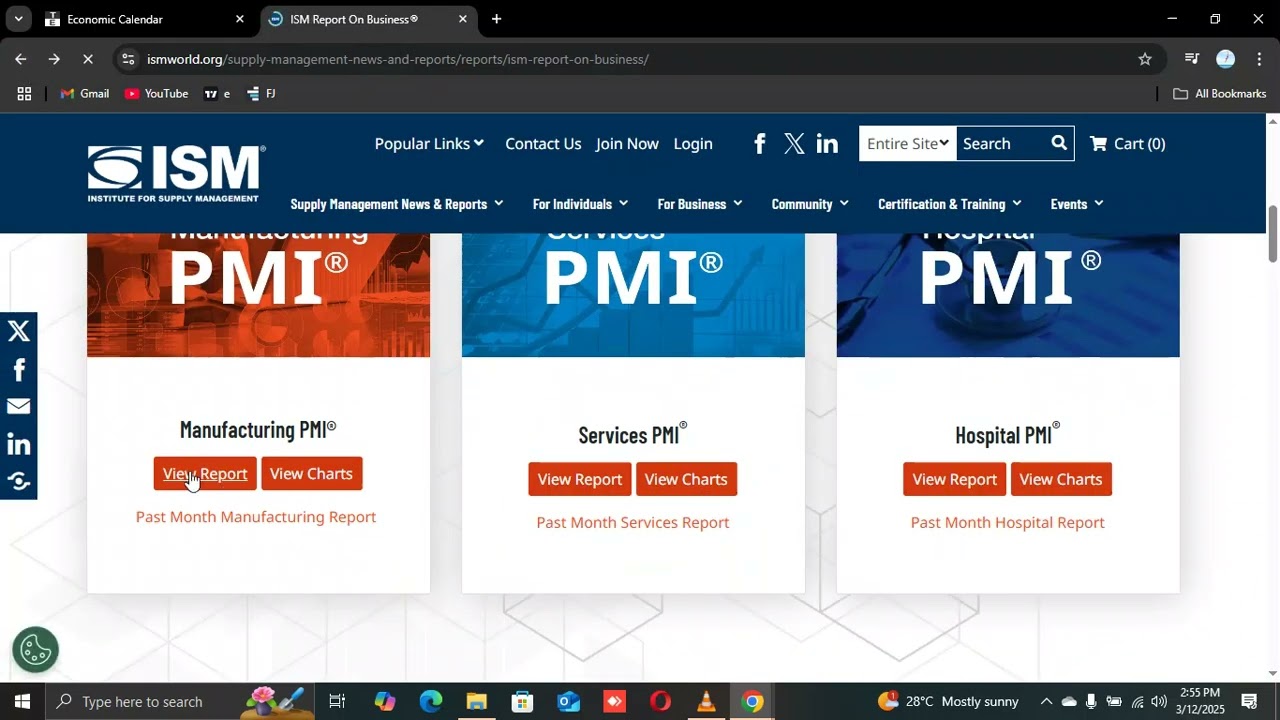Click Join Now link
This screenshot has height=720, width=1280.
[x=627, y=144]
